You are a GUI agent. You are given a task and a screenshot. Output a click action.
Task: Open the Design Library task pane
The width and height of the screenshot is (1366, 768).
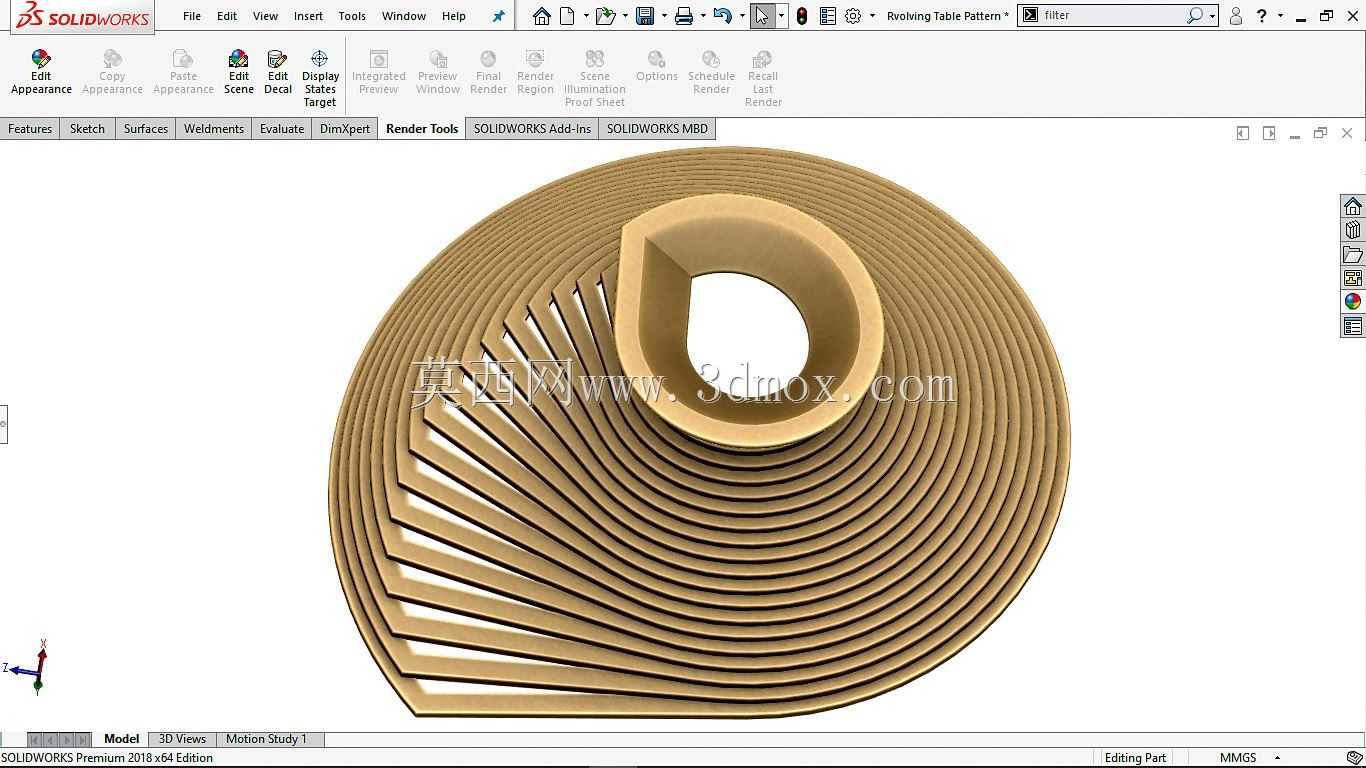[1353, 230]
